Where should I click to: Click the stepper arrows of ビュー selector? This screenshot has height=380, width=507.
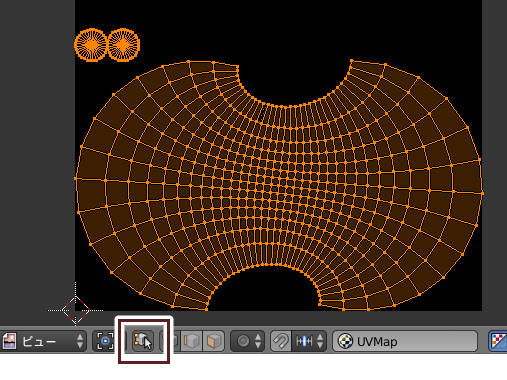point(80,341)
